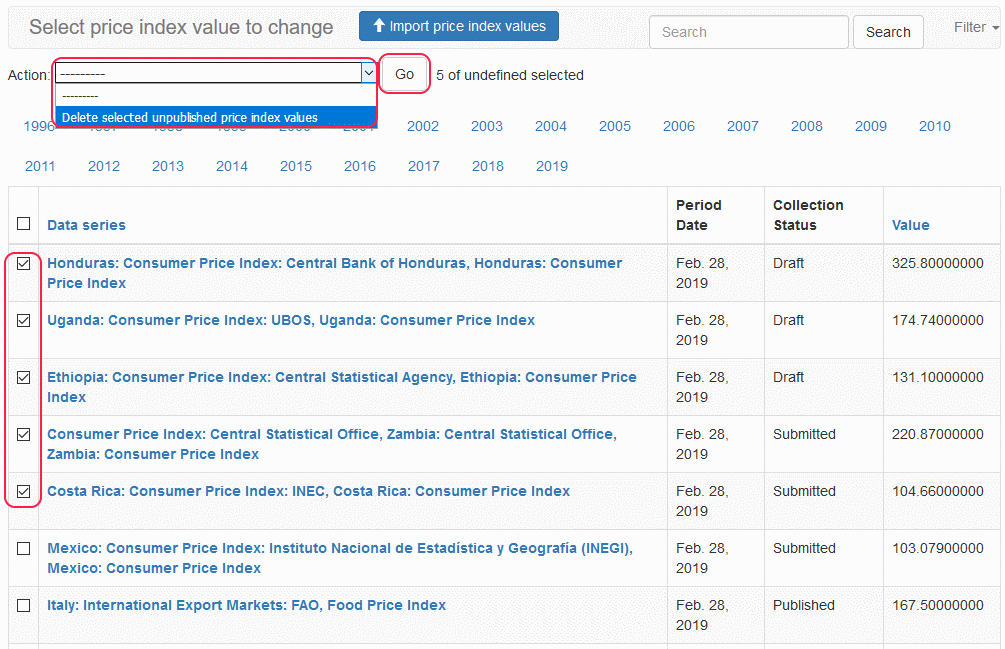Uncheck the Honduras Consumer Price Index row

coord(24,264)
